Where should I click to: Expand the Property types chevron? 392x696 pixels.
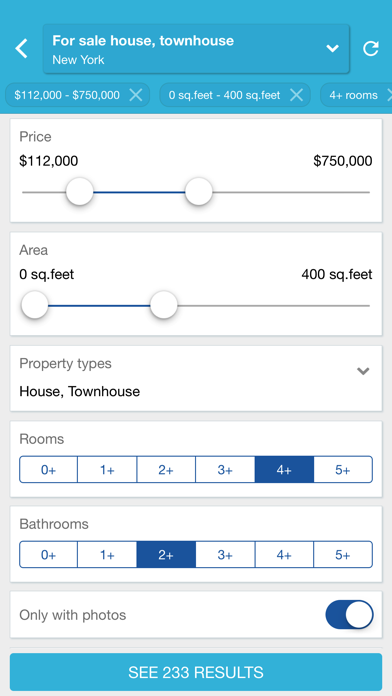pos(363,371)
